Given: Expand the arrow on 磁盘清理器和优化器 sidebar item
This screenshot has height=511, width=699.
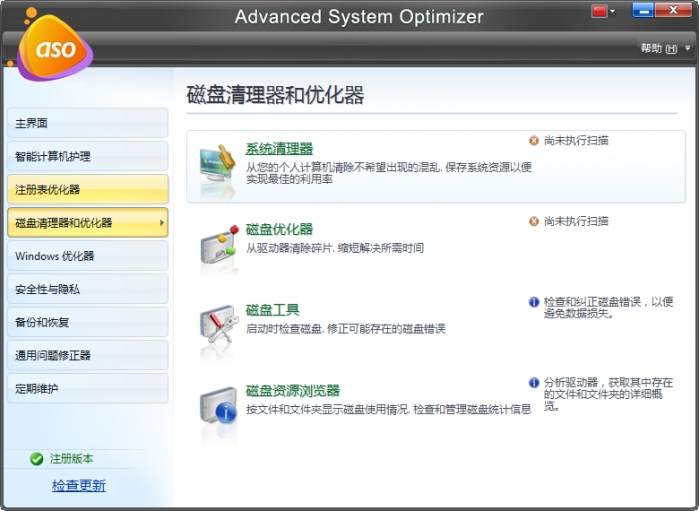Looking at the screenshot, I should pyautogui.click(x=162, y=223).
